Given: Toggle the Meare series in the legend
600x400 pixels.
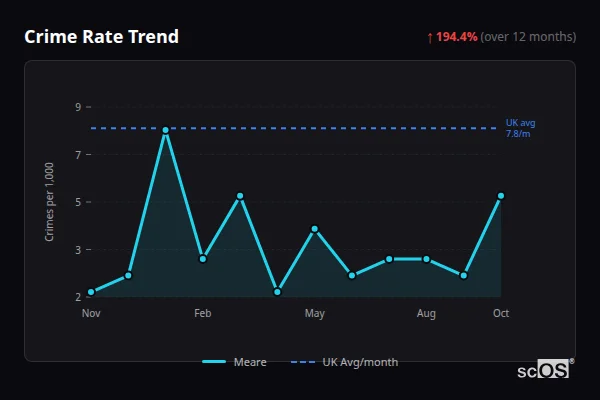Looking at the screenshot, I should tap(234, 362).
